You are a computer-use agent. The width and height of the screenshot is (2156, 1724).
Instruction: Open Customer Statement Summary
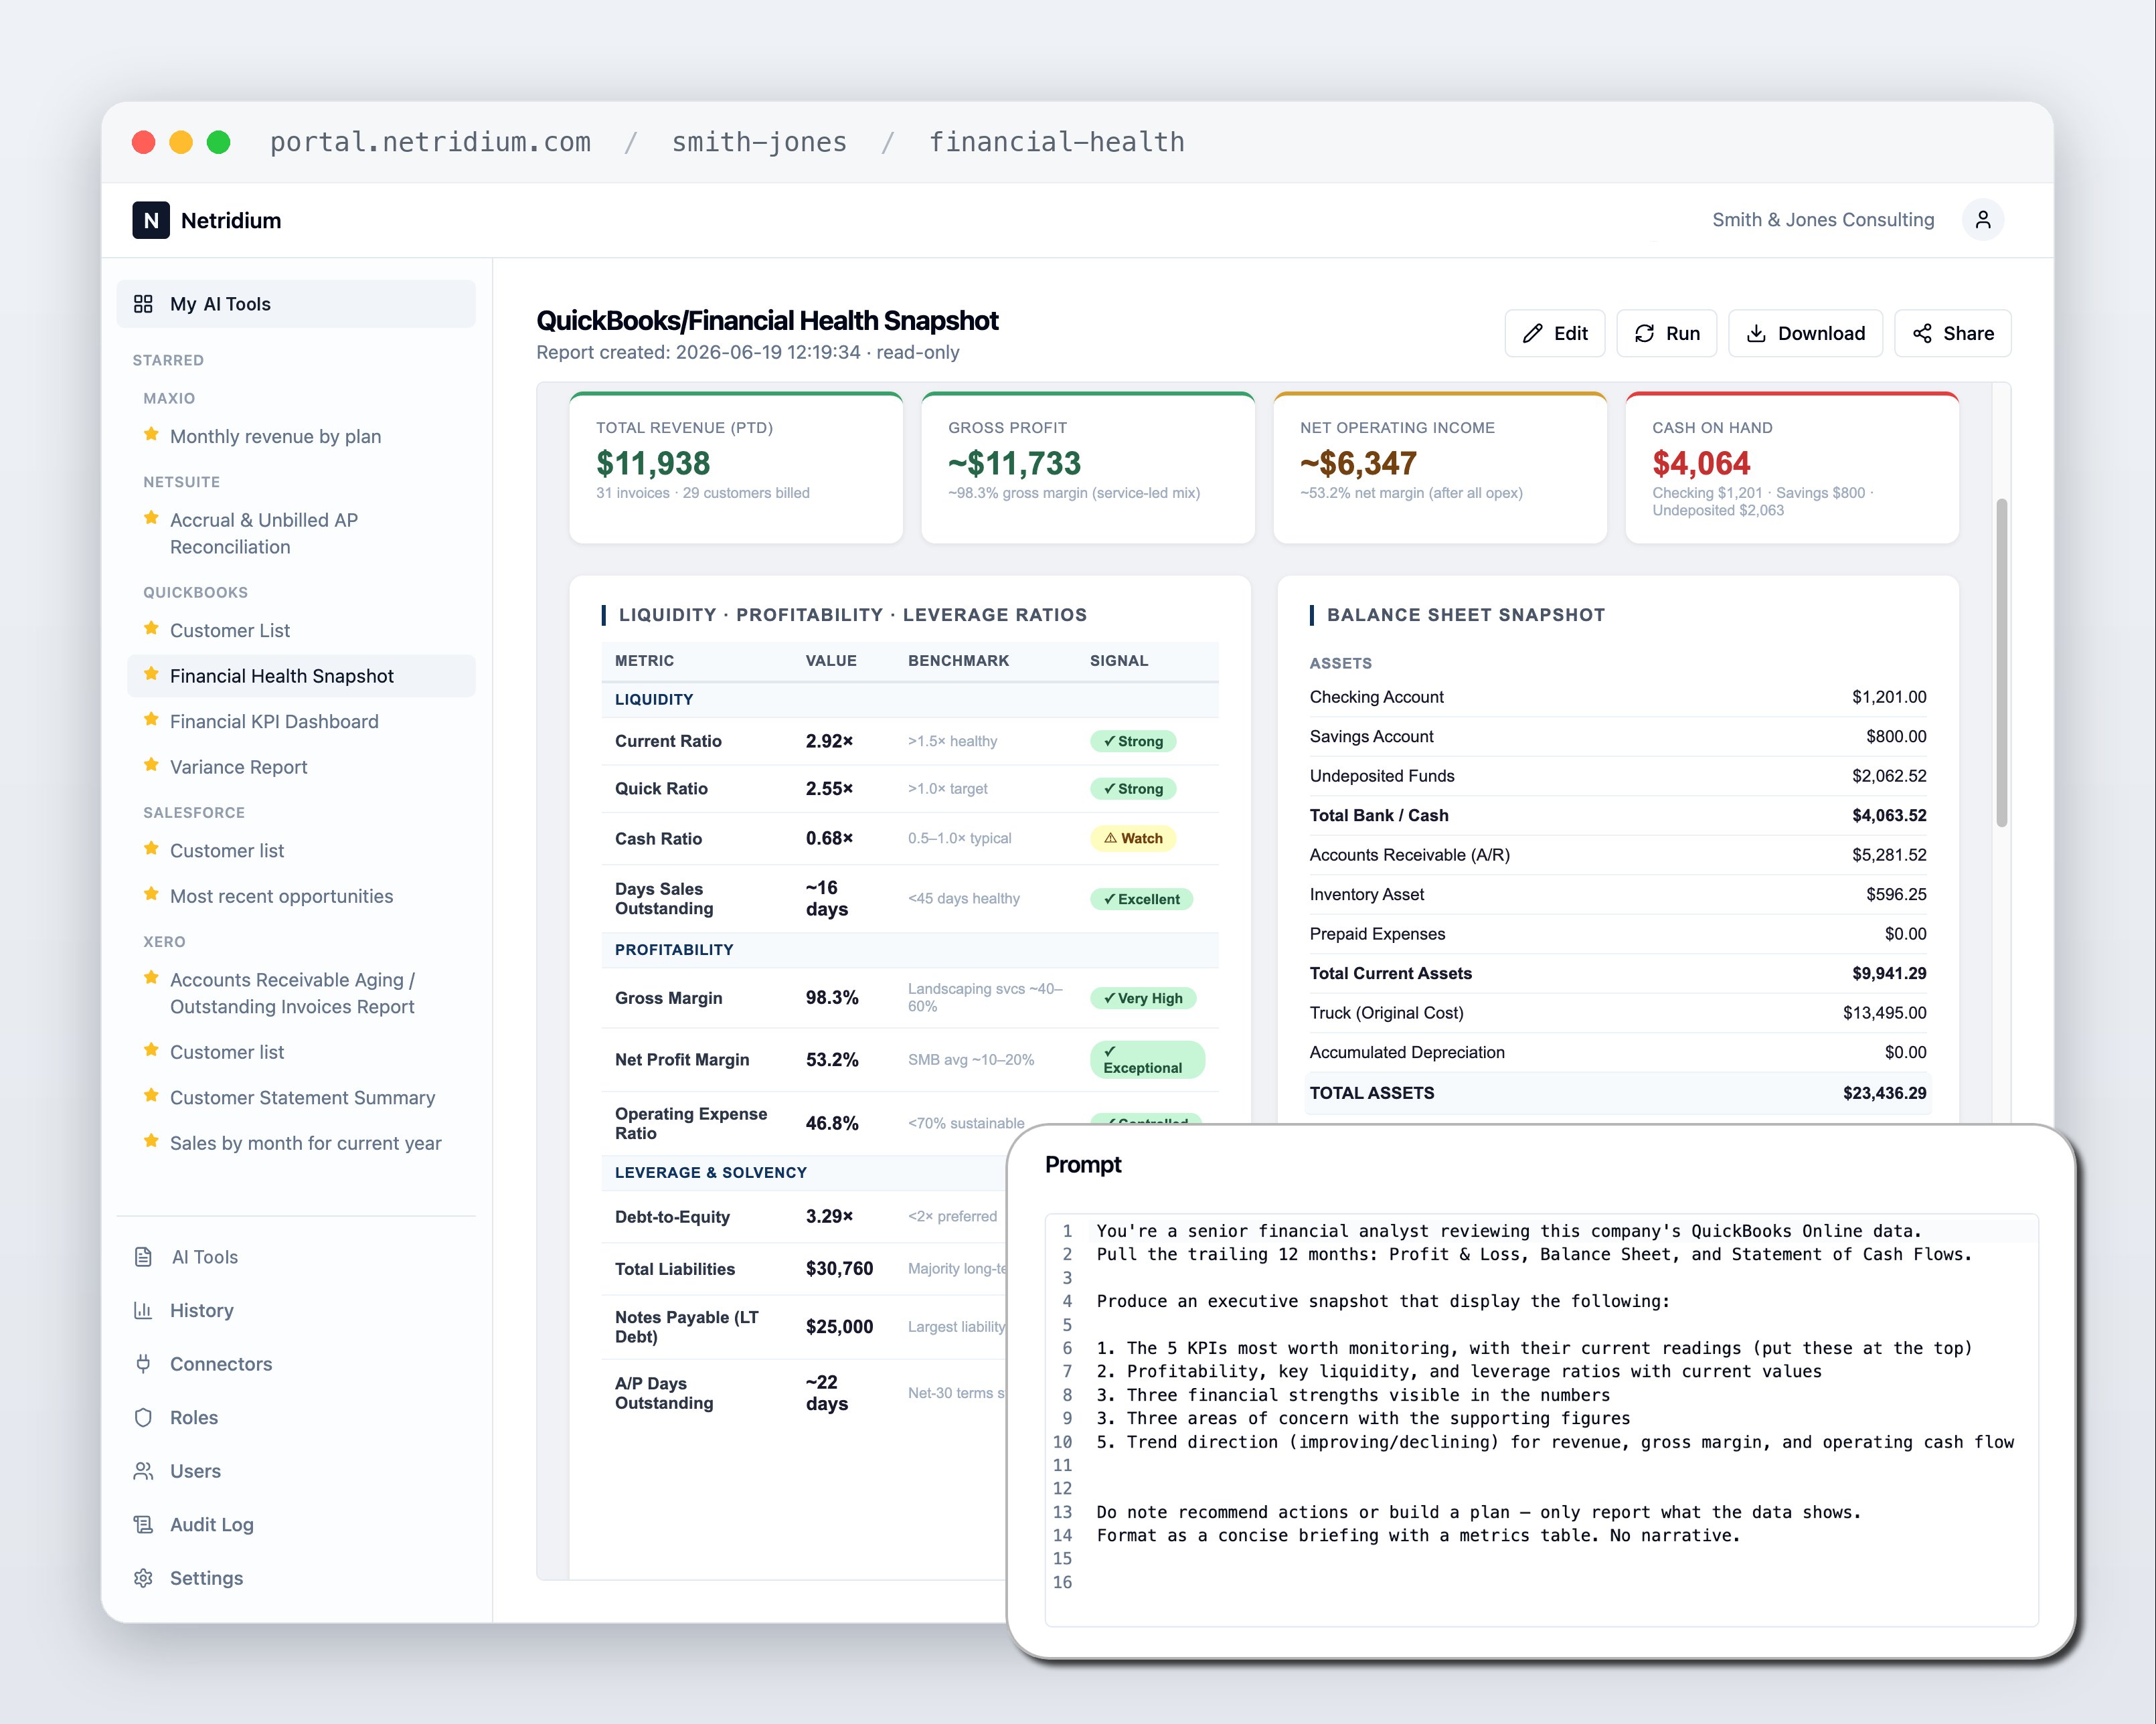click(x=302, y=1097)
